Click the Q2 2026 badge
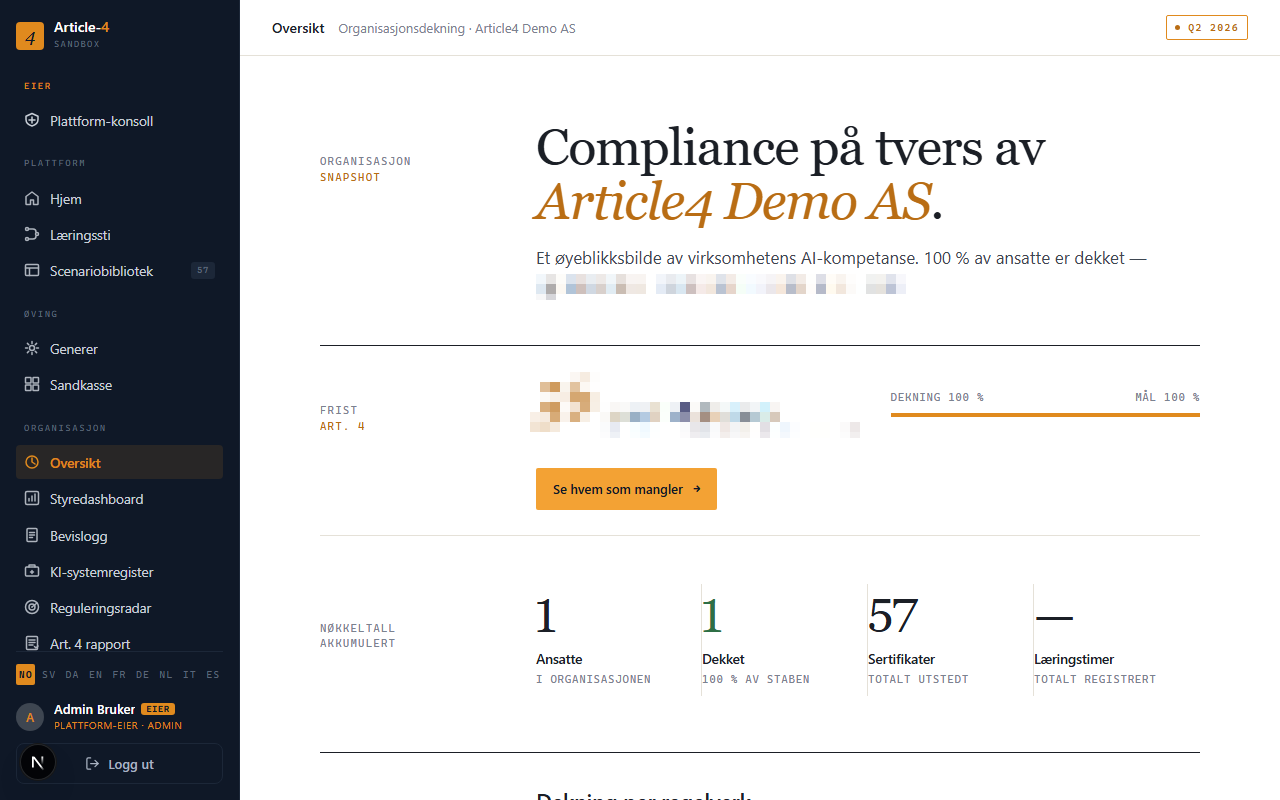This screenshot has height=800, width=1280. 1207,28
